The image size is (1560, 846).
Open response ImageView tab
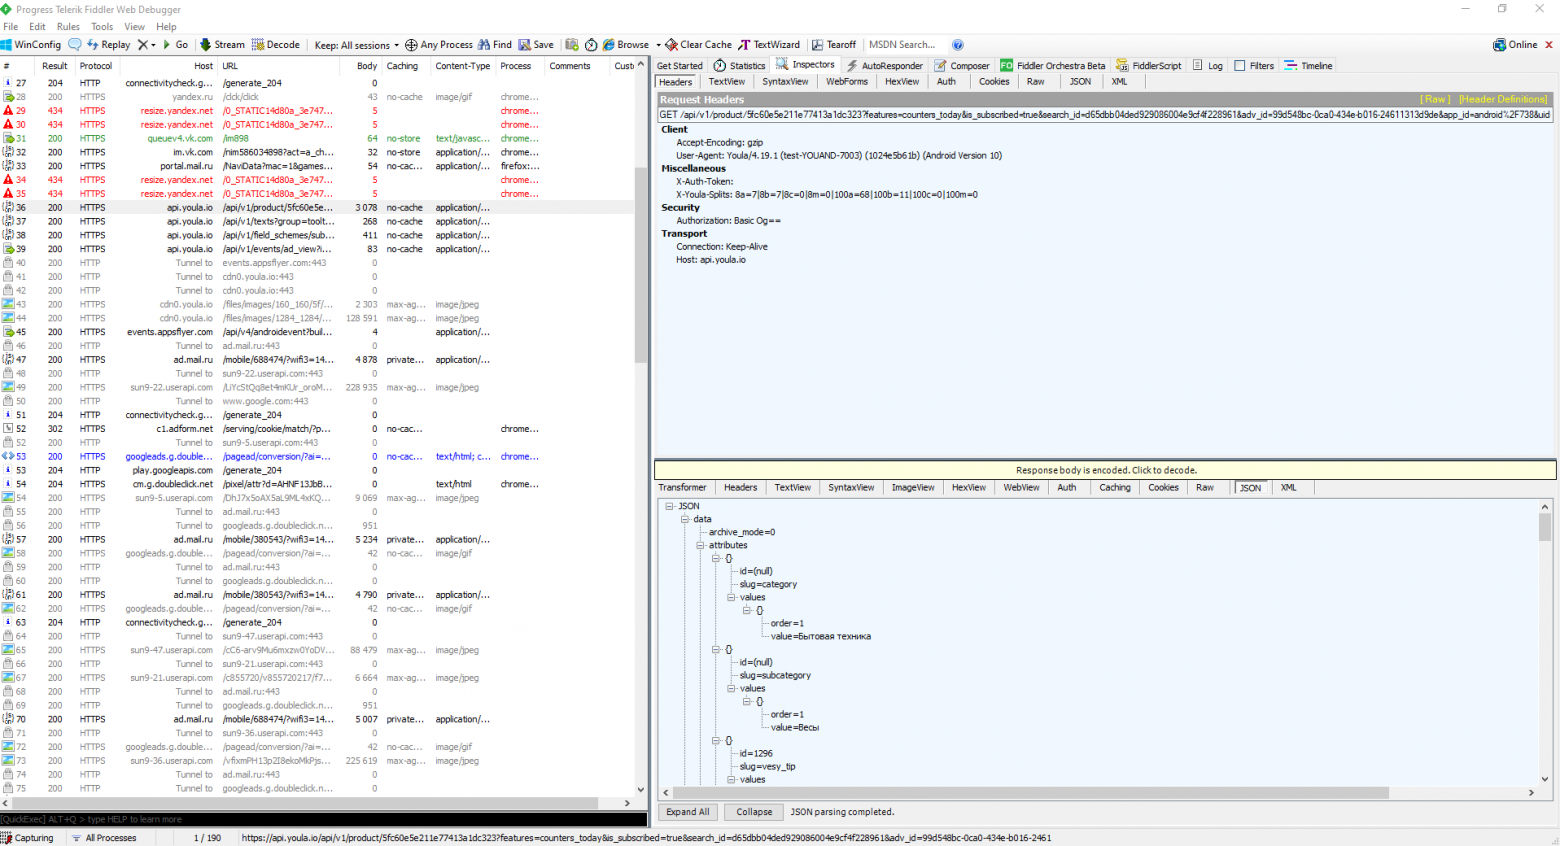913,488
